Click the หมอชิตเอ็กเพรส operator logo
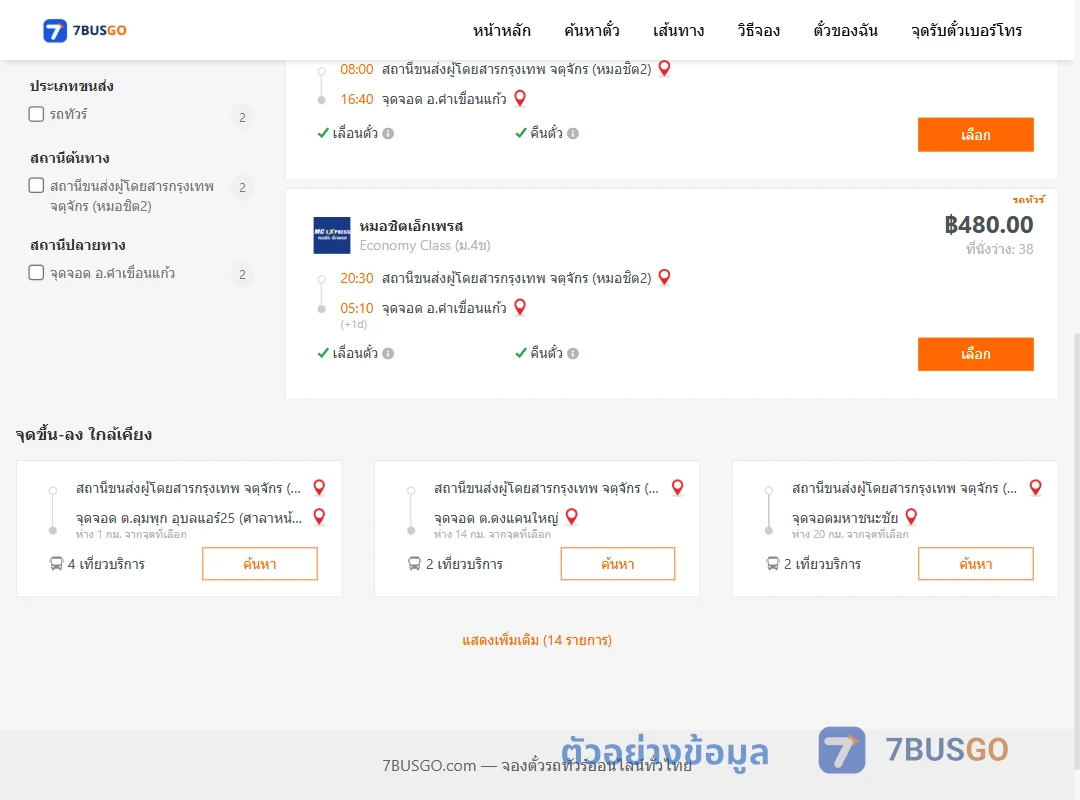 (x=332, y=235)
